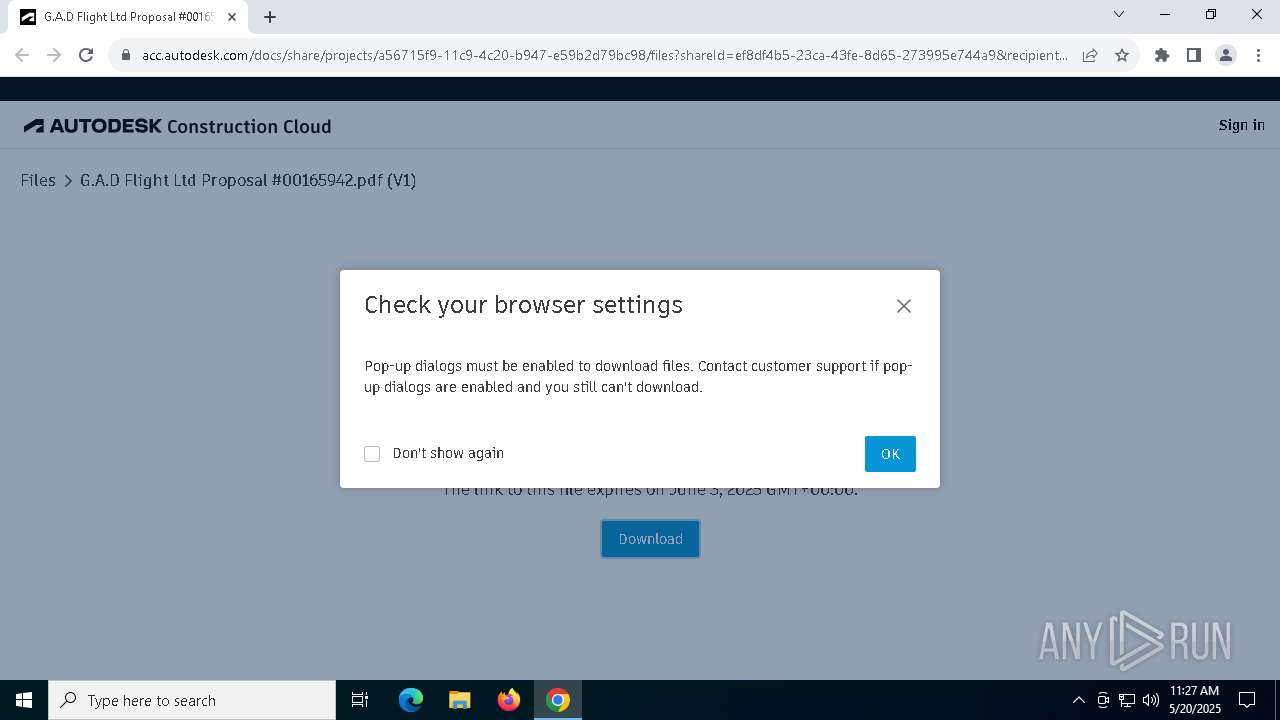Close the browser settings dialog with X
This screenshot has width=1280, height=720.
[904, 306]
